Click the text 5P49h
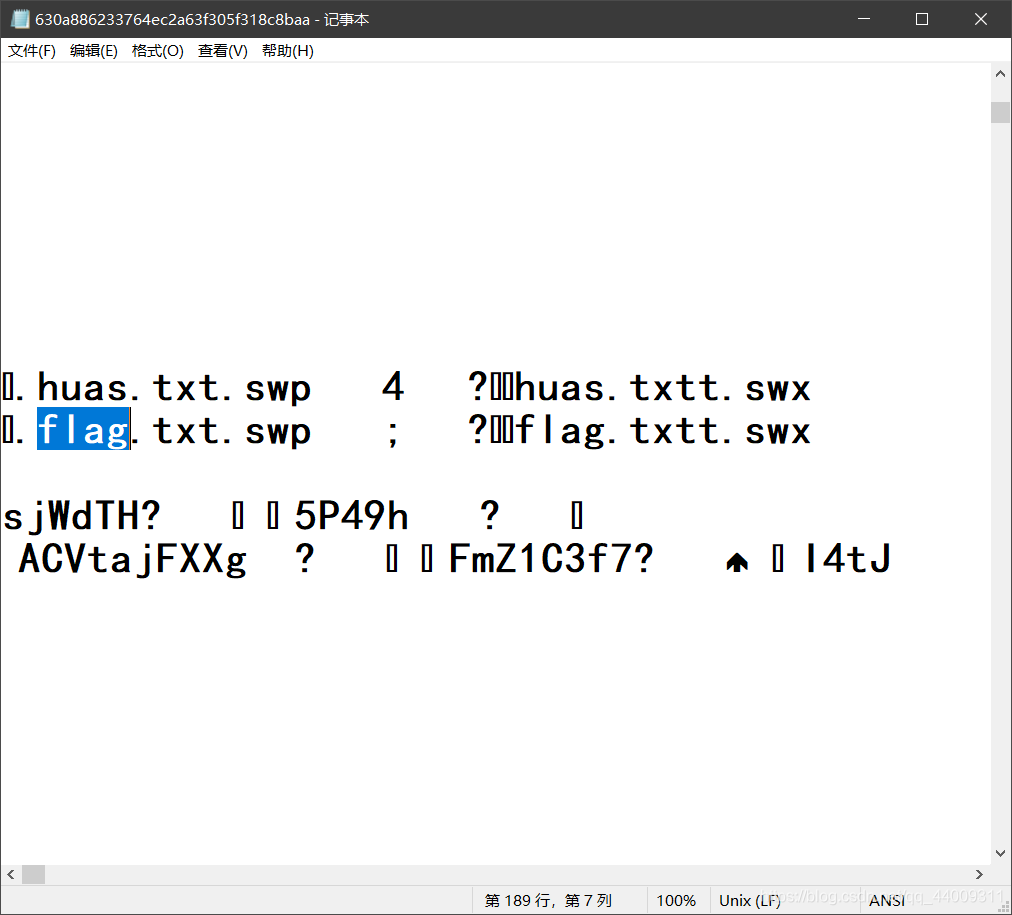Viewport: 1012px width, 915px height. point(352,516)
